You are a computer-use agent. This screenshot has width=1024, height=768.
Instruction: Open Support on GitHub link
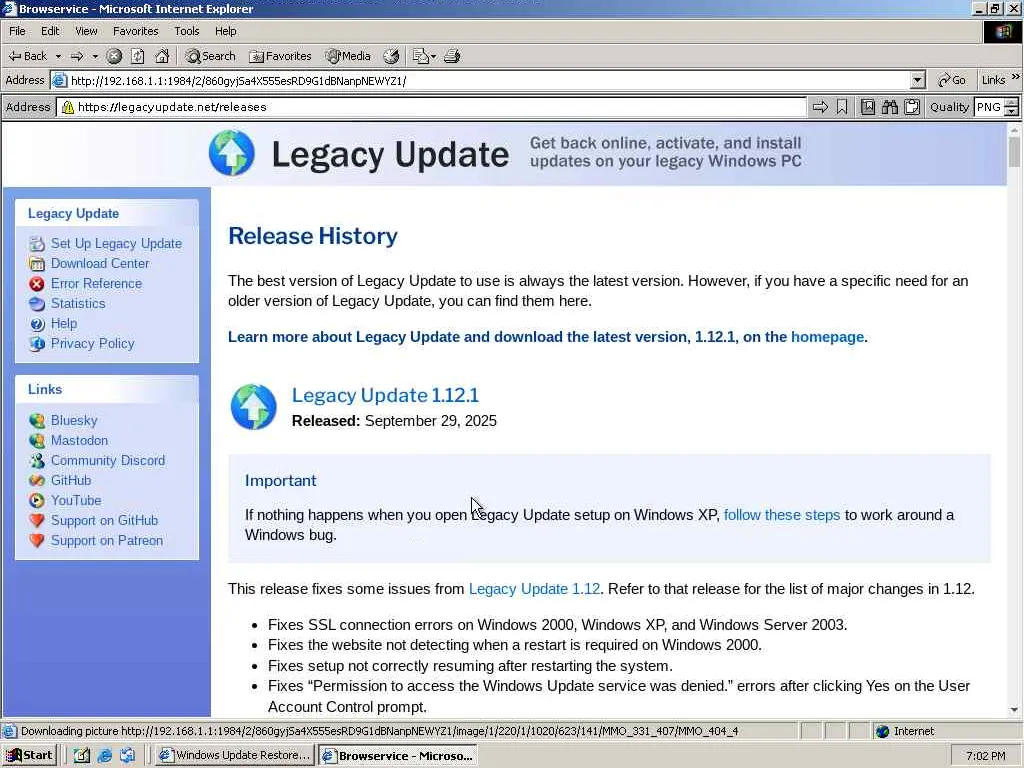pos(104,520)
